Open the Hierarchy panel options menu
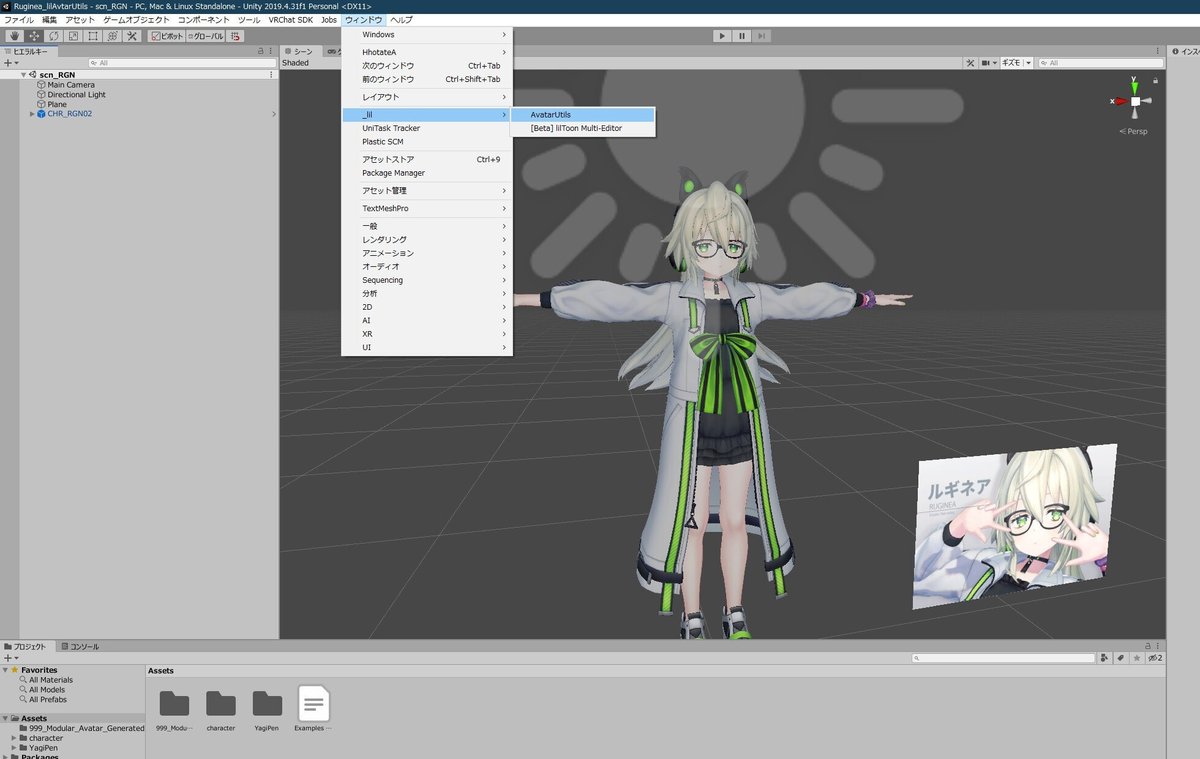The width and height of the screenshot is (1200, 759). click(272, 51)
